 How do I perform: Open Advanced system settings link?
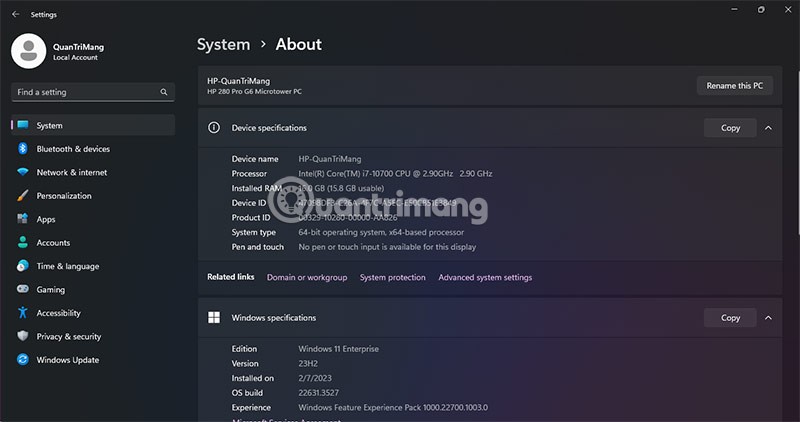click(485, 277)
